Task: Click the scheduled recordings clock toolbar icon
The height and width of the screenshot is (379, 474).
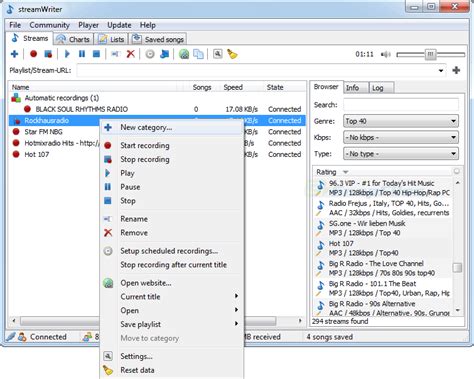Action: [x=150, y=54]
